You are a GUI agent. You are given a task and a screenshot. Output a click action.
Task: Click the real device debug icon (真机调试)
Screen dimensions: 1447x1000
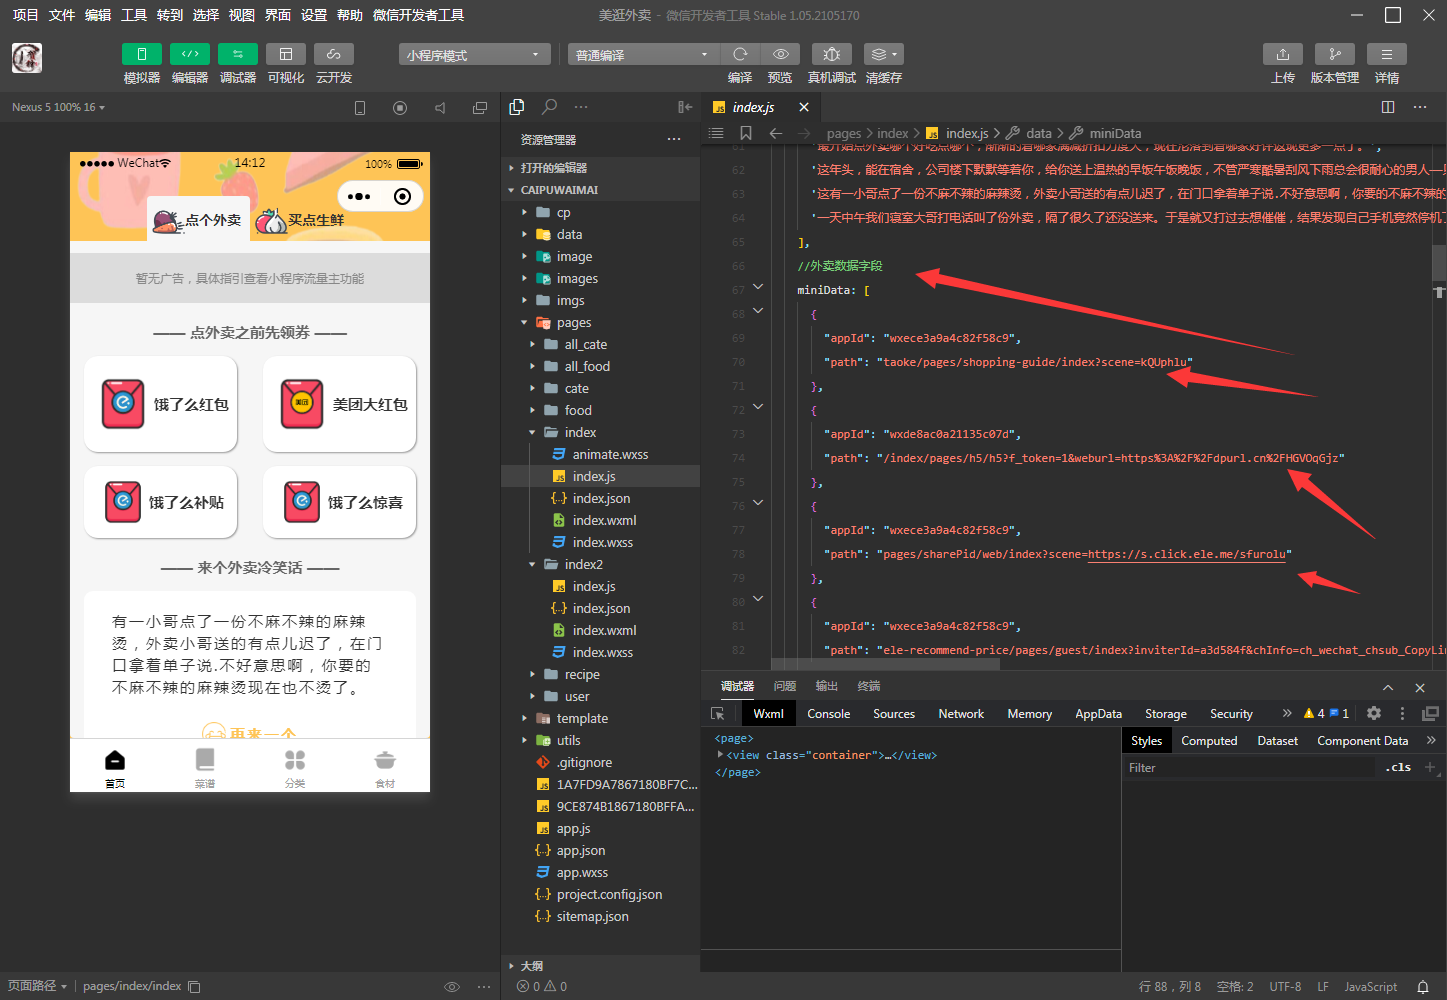pyautogui.click(x=832, y=54)
